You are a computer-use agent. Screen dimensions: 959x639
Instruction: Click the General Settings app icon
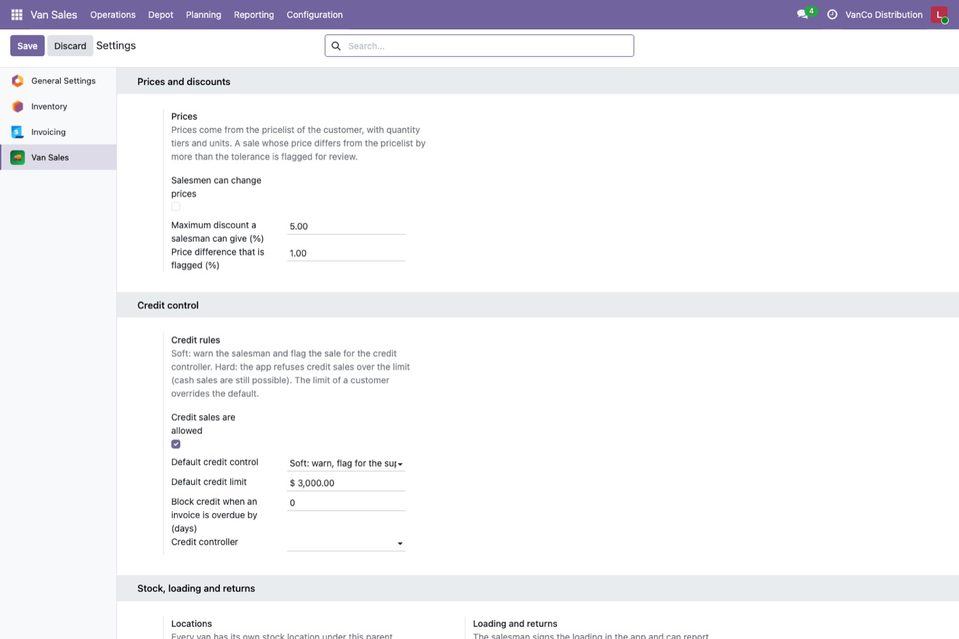(18, 81)
